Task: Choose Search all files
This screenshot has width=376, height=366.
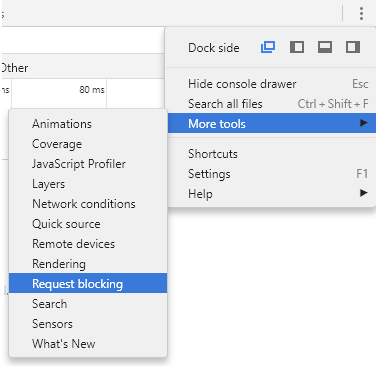Action: click(272, 104)
